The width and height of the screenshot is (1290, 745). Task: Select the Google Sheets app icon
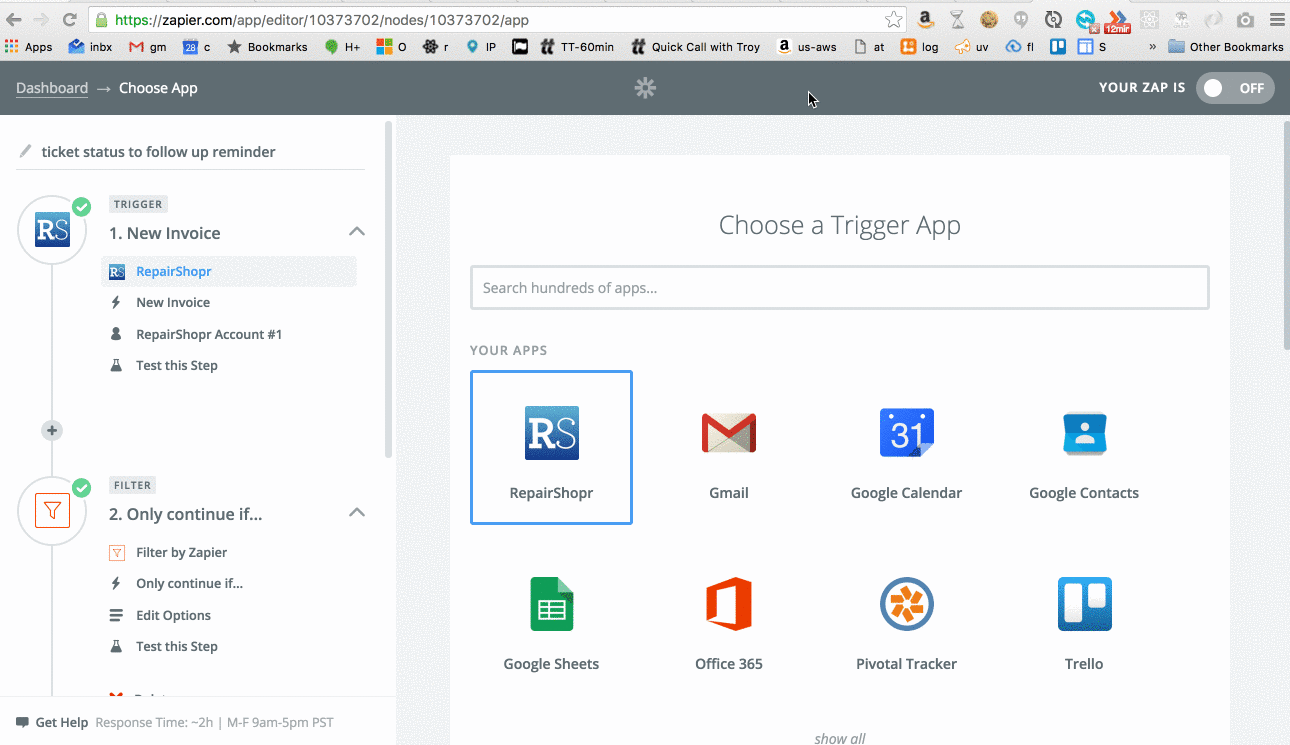tap(551, 604)
